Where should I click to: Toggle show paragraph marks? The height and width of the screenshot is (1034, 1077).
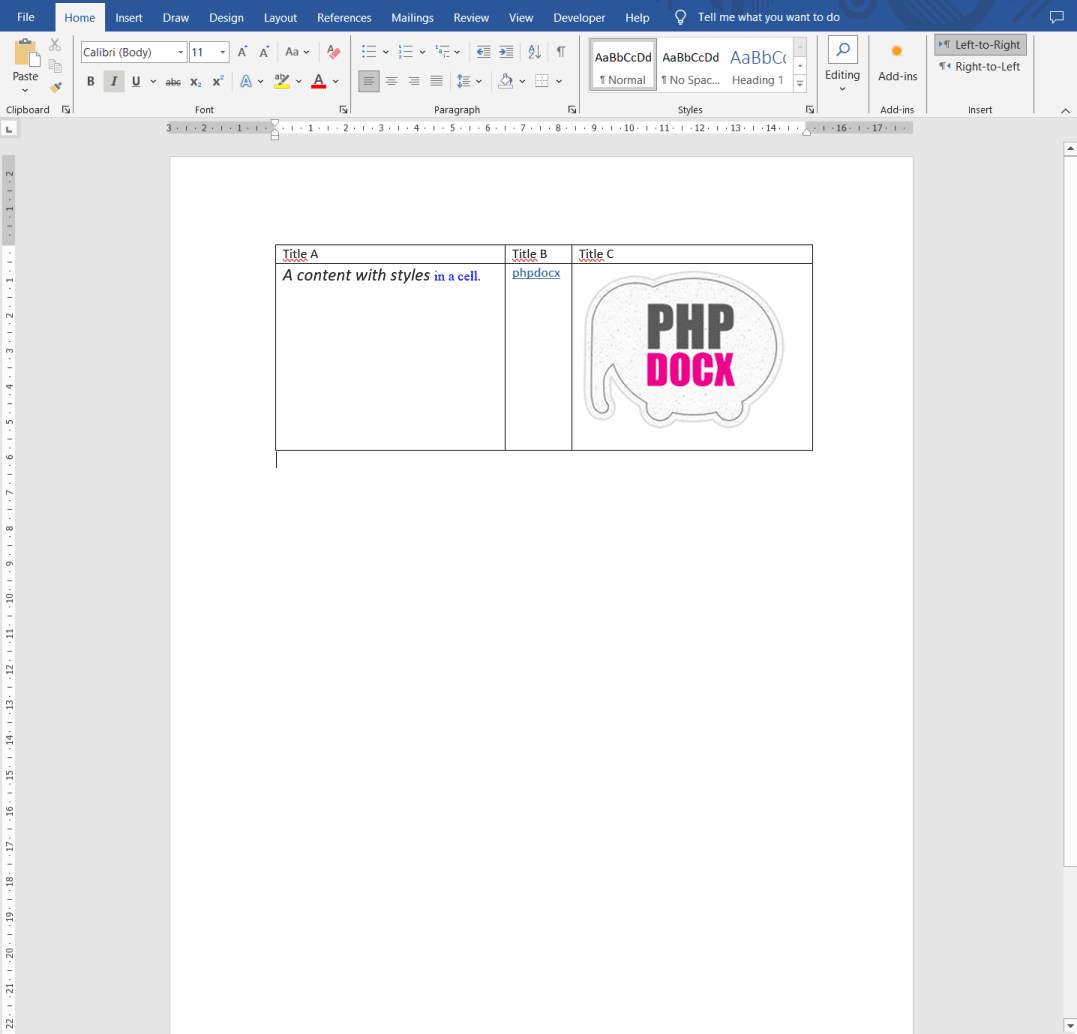(x=561, y=52)
